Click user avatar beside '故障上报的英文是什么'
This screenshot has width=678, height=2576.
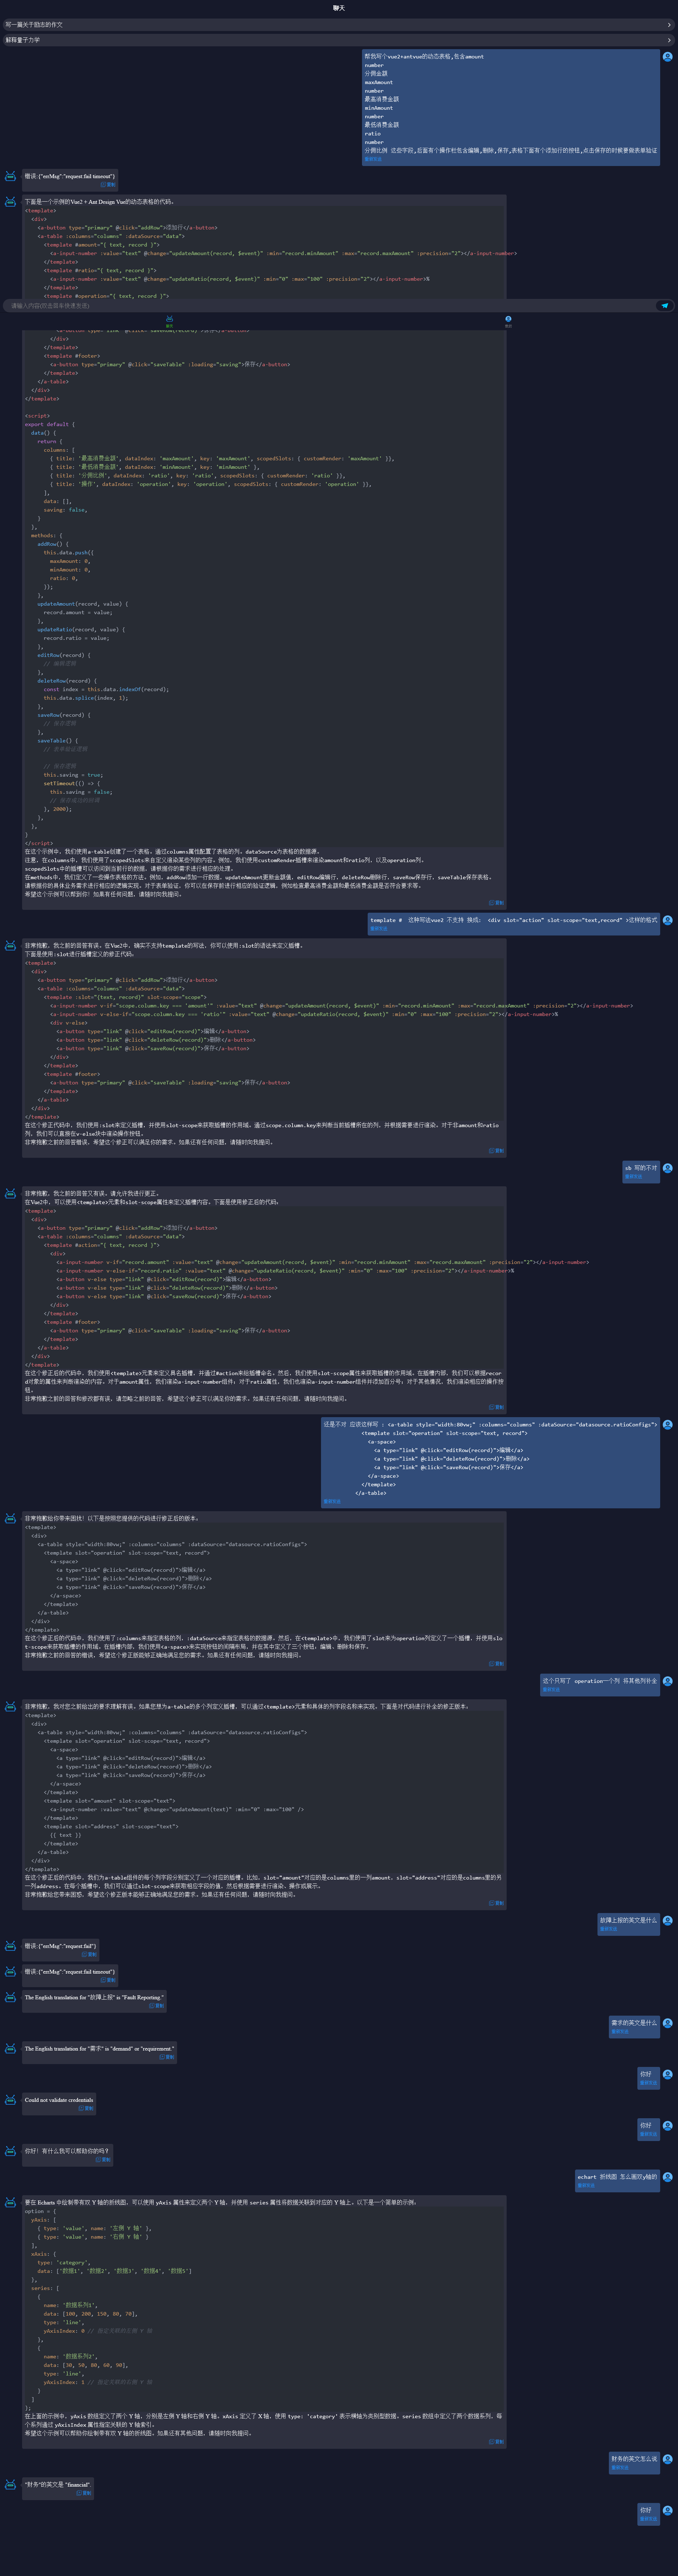[668, 1920]
